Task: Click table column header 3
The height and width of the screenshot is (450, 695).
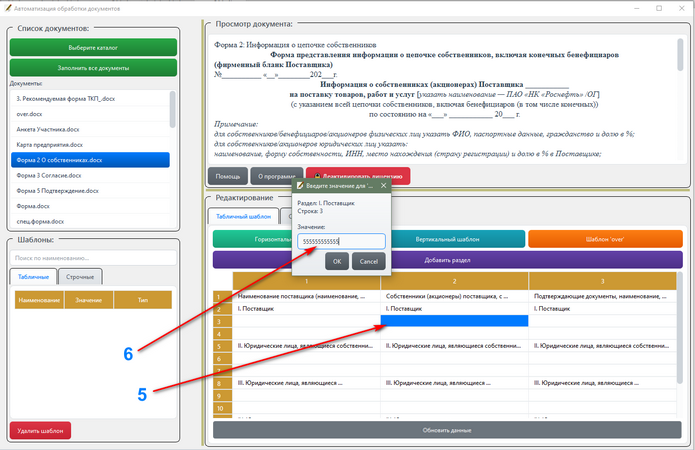Action: click(602, 281)
